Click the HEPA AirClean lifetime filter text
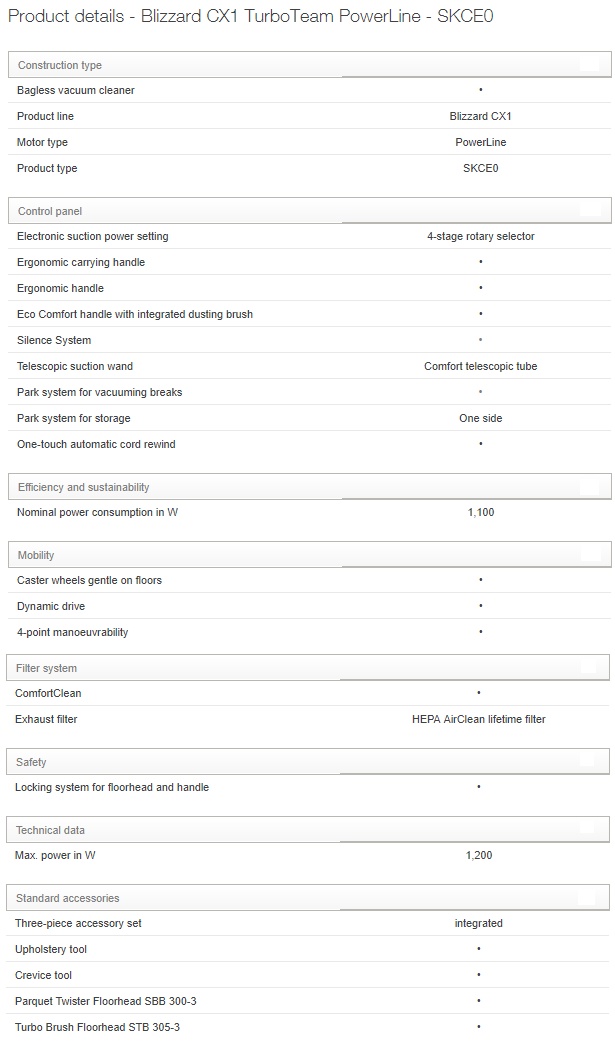Screen dimensions: 615x1051 [x=478, y=719]
